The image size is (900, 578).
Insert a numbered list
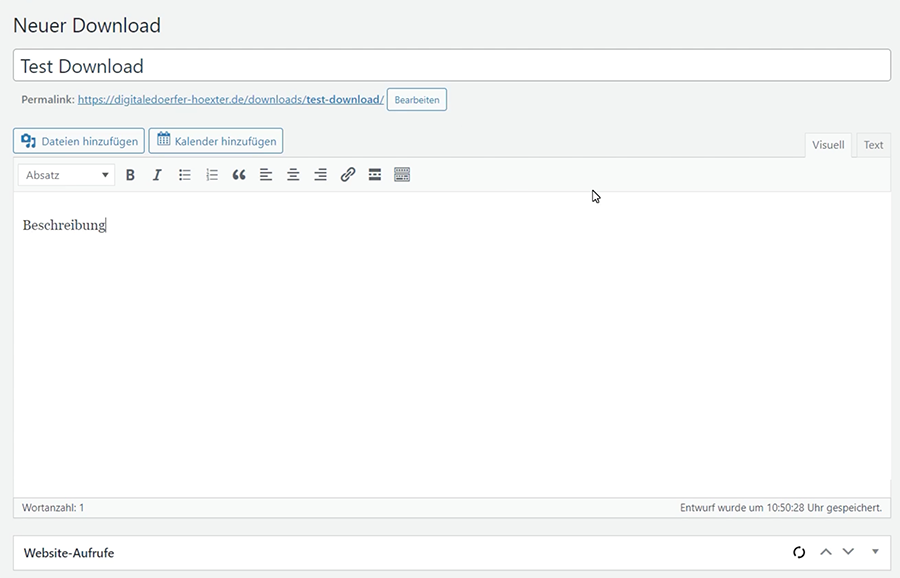pyautogui.click(x=212, y=175)
